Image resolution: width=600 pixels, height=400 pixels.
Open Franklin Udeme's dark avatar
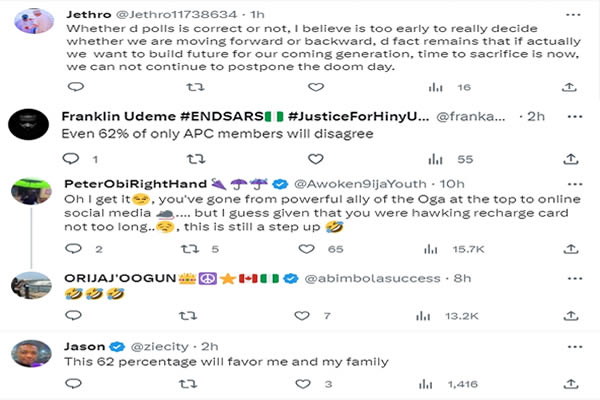tap(29, 124)
